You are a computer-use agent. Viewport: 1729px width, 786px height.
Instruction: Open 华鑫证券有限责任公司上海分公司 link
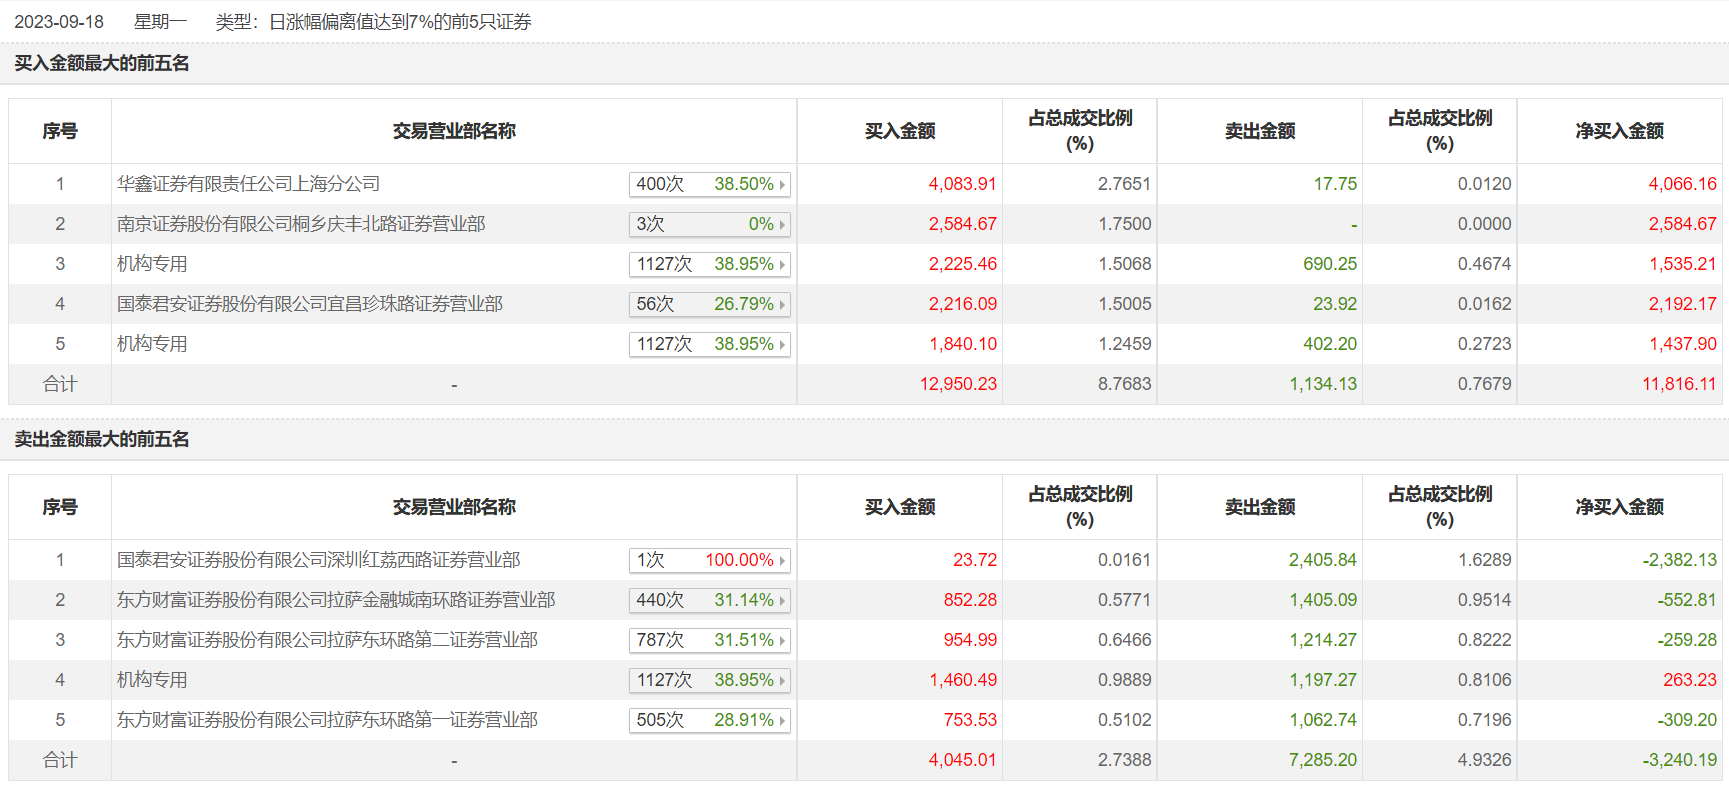(x=248, y=184)
